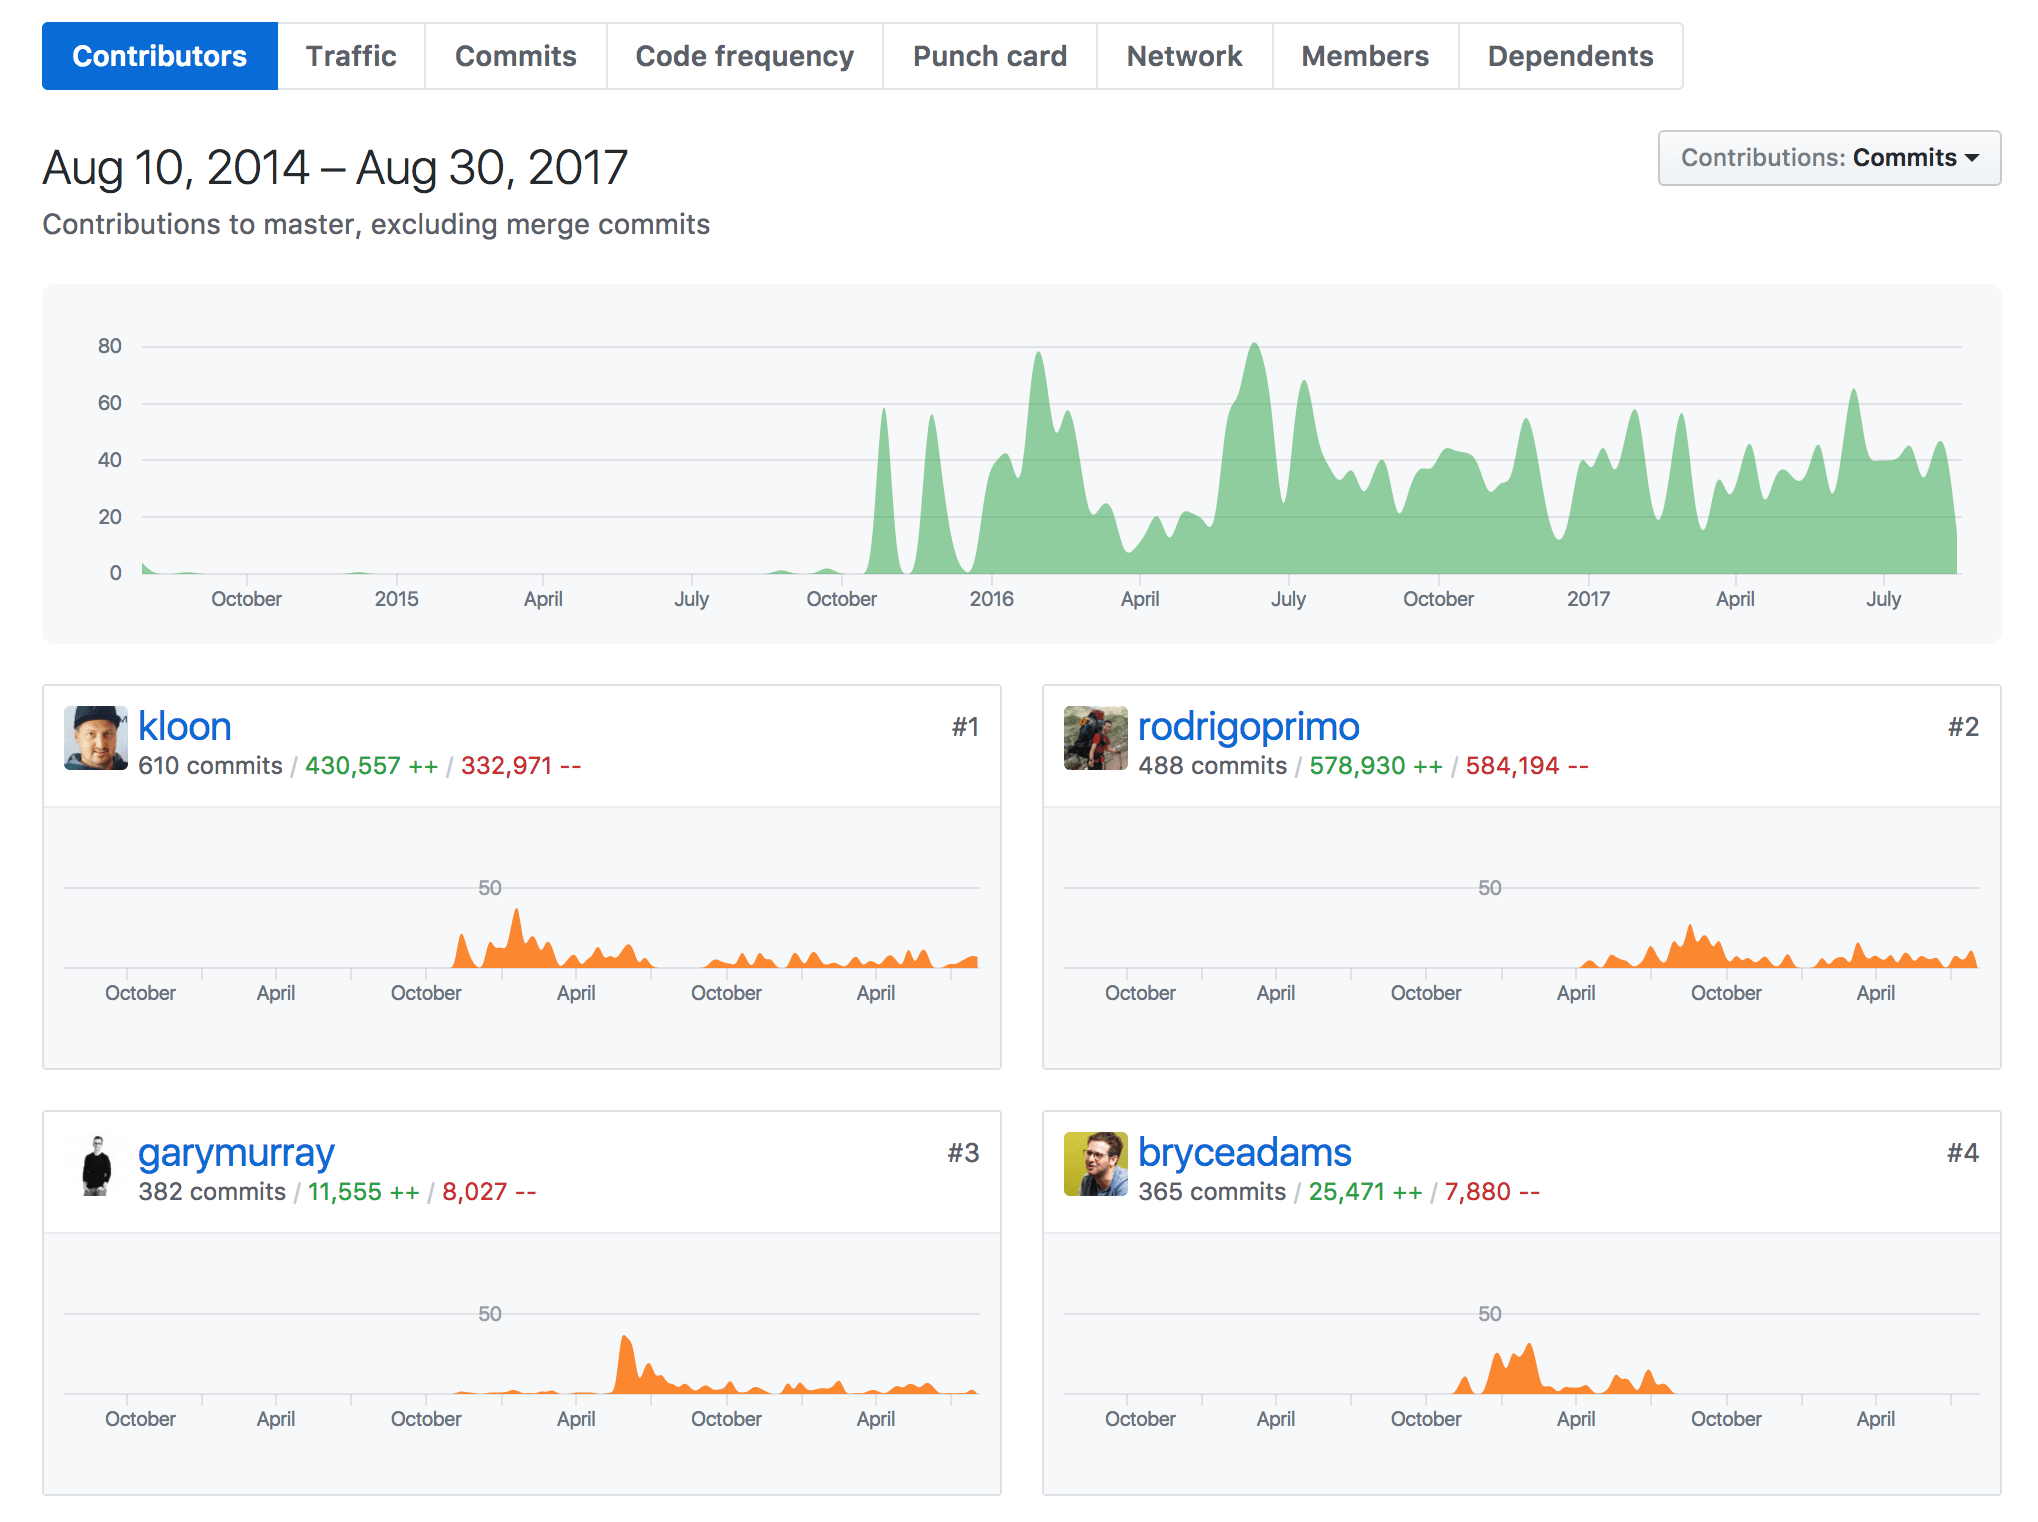Open kloon username link
2038x1522 pixels.
(185, 727)
